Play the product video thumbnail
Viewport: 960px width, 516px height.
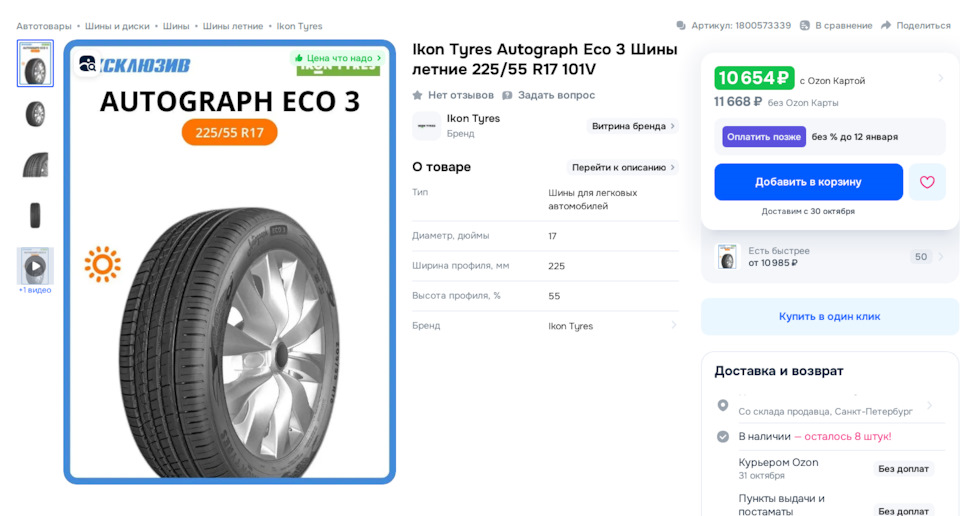35,266
